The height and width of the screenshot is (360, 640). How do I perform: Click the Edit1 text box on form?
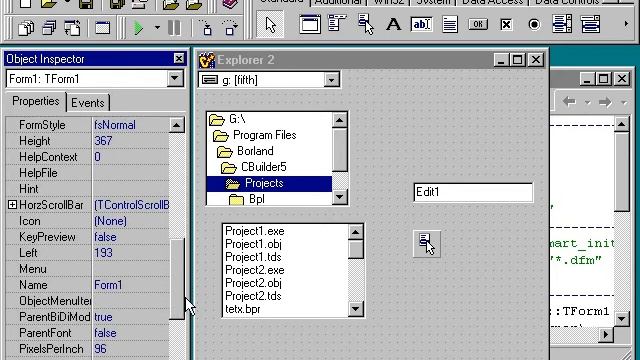(473, 192)
